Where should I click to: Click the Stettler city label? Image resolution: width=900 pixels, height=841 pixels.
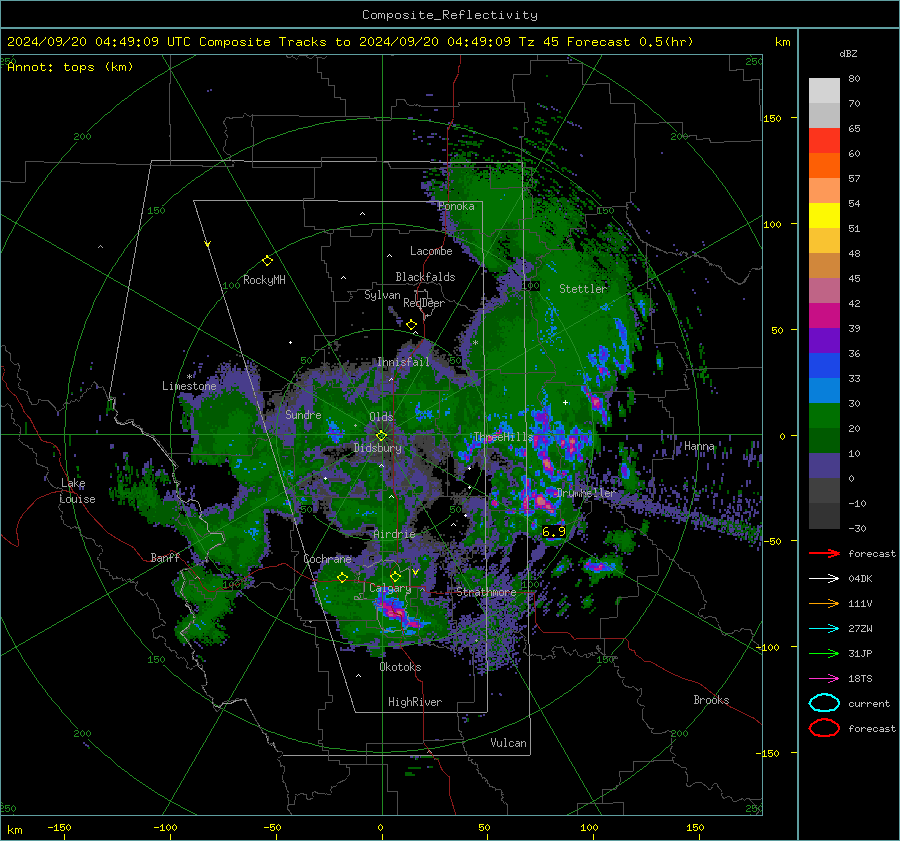pyautogui.click(x=583, y=289)
